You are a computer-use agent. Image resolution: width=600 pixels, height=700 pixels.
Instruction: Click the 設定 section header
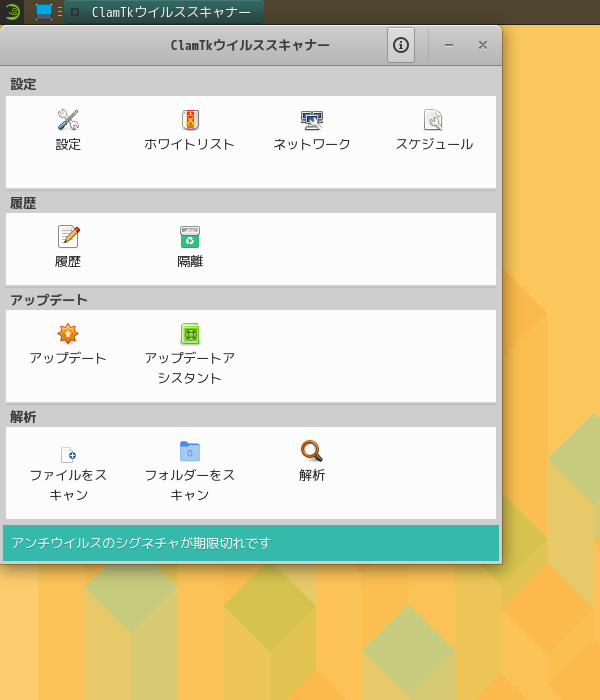click(x=23, y=84)
